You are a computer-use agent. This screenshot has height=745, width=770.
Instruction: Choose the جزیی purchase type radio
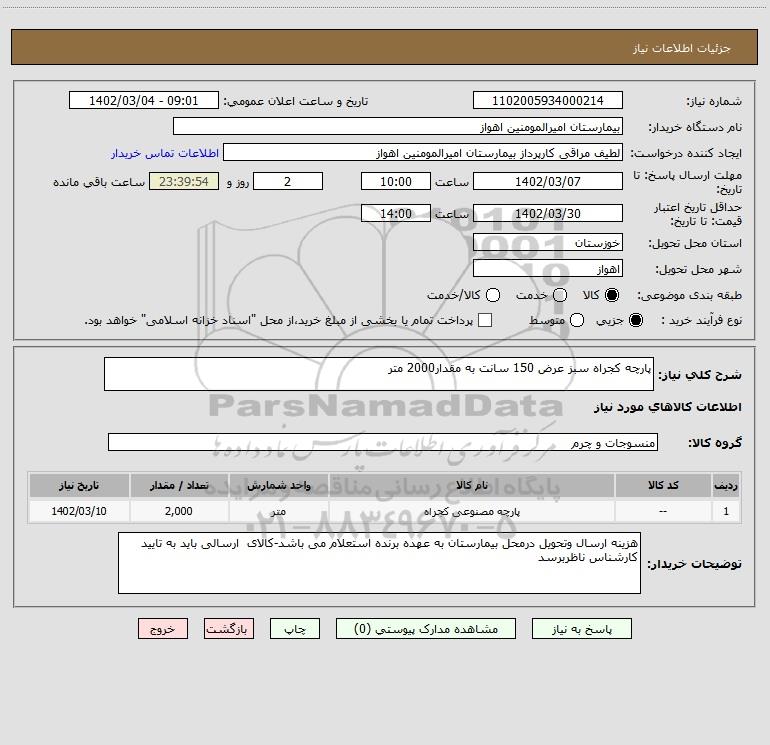(x=636, y=320)
